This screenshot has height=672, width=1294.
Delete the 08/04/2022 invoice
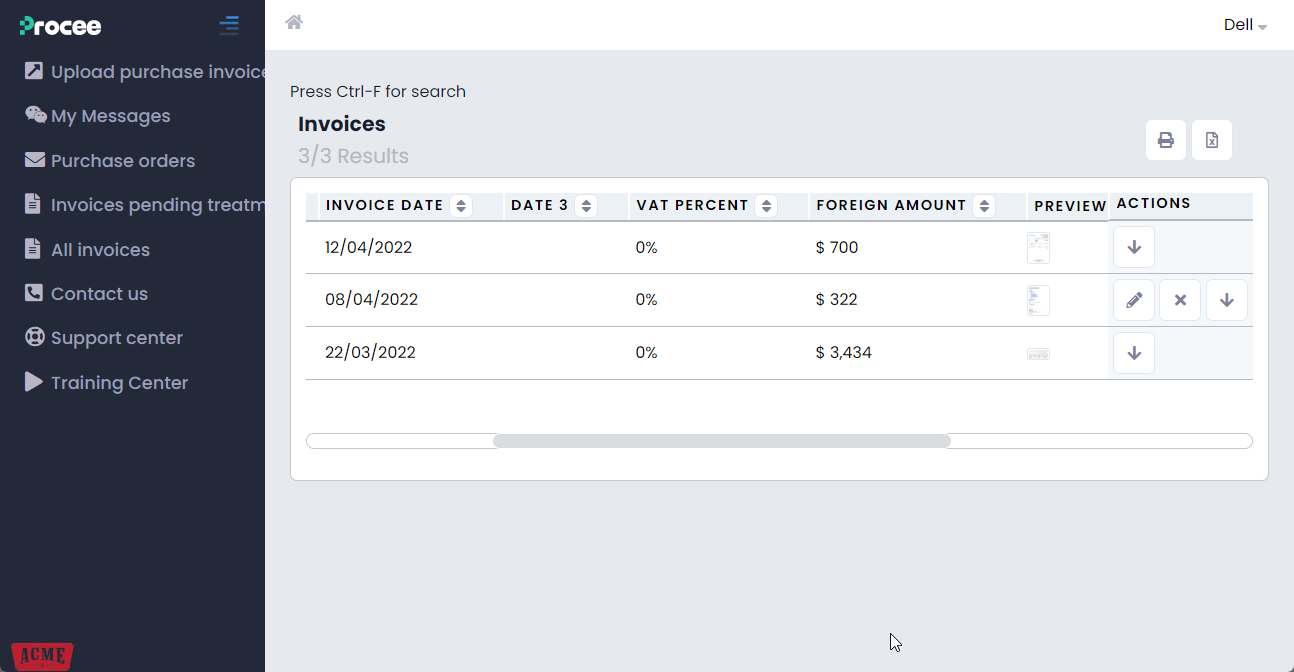(x=1179, y=299)
